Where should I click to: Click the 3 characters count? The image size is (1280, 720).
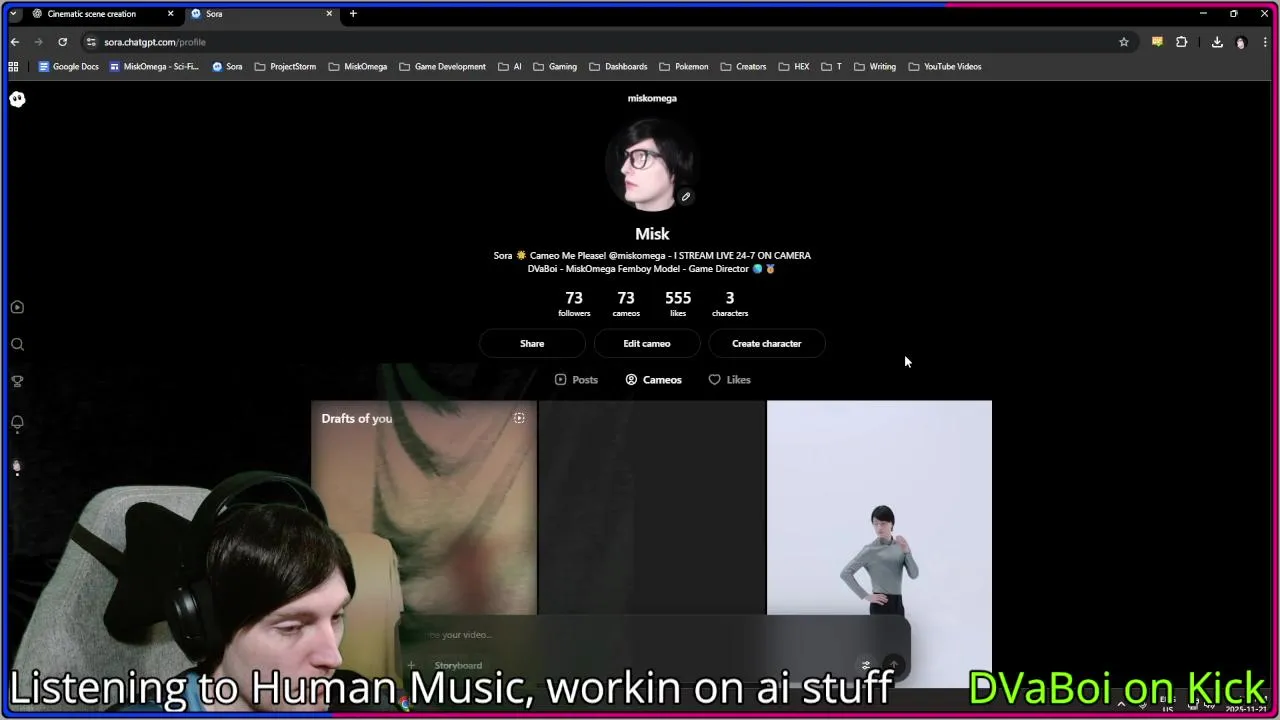(730, 303)
